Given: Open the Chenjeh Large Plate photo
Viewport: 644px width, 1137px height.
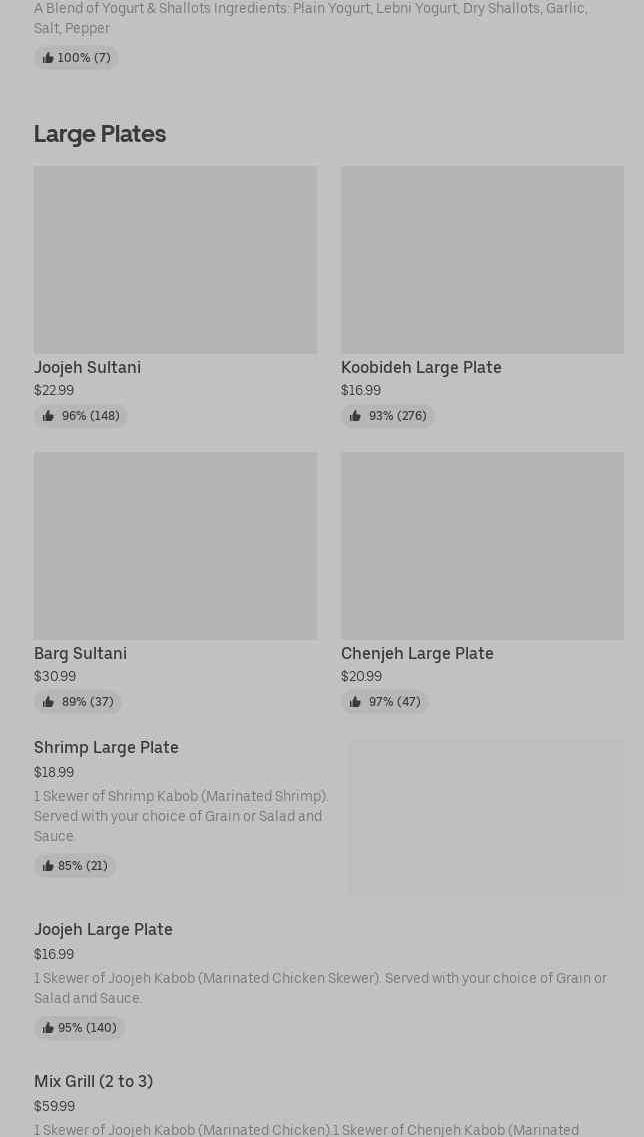Looking at the screenshot, I should tap(482, 545).
